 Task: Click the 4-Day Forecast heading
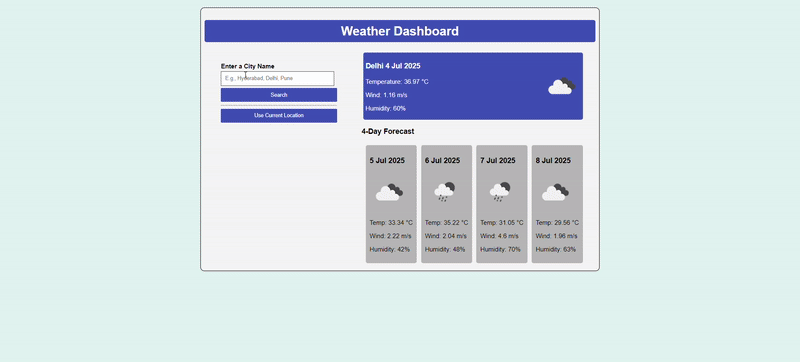click(x=388, y=132)
